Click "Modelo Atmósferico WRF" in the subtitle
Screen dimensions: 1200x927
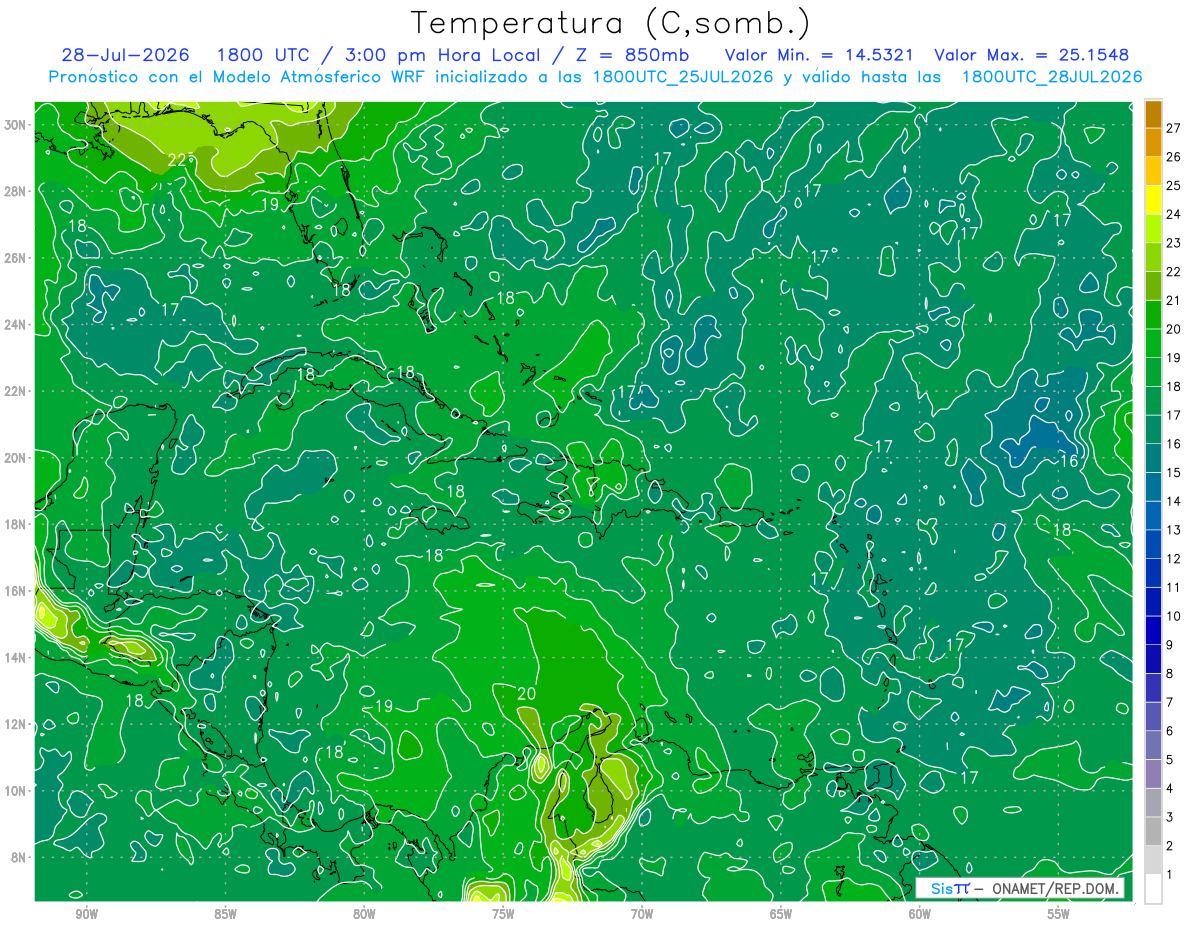[317, 77]
